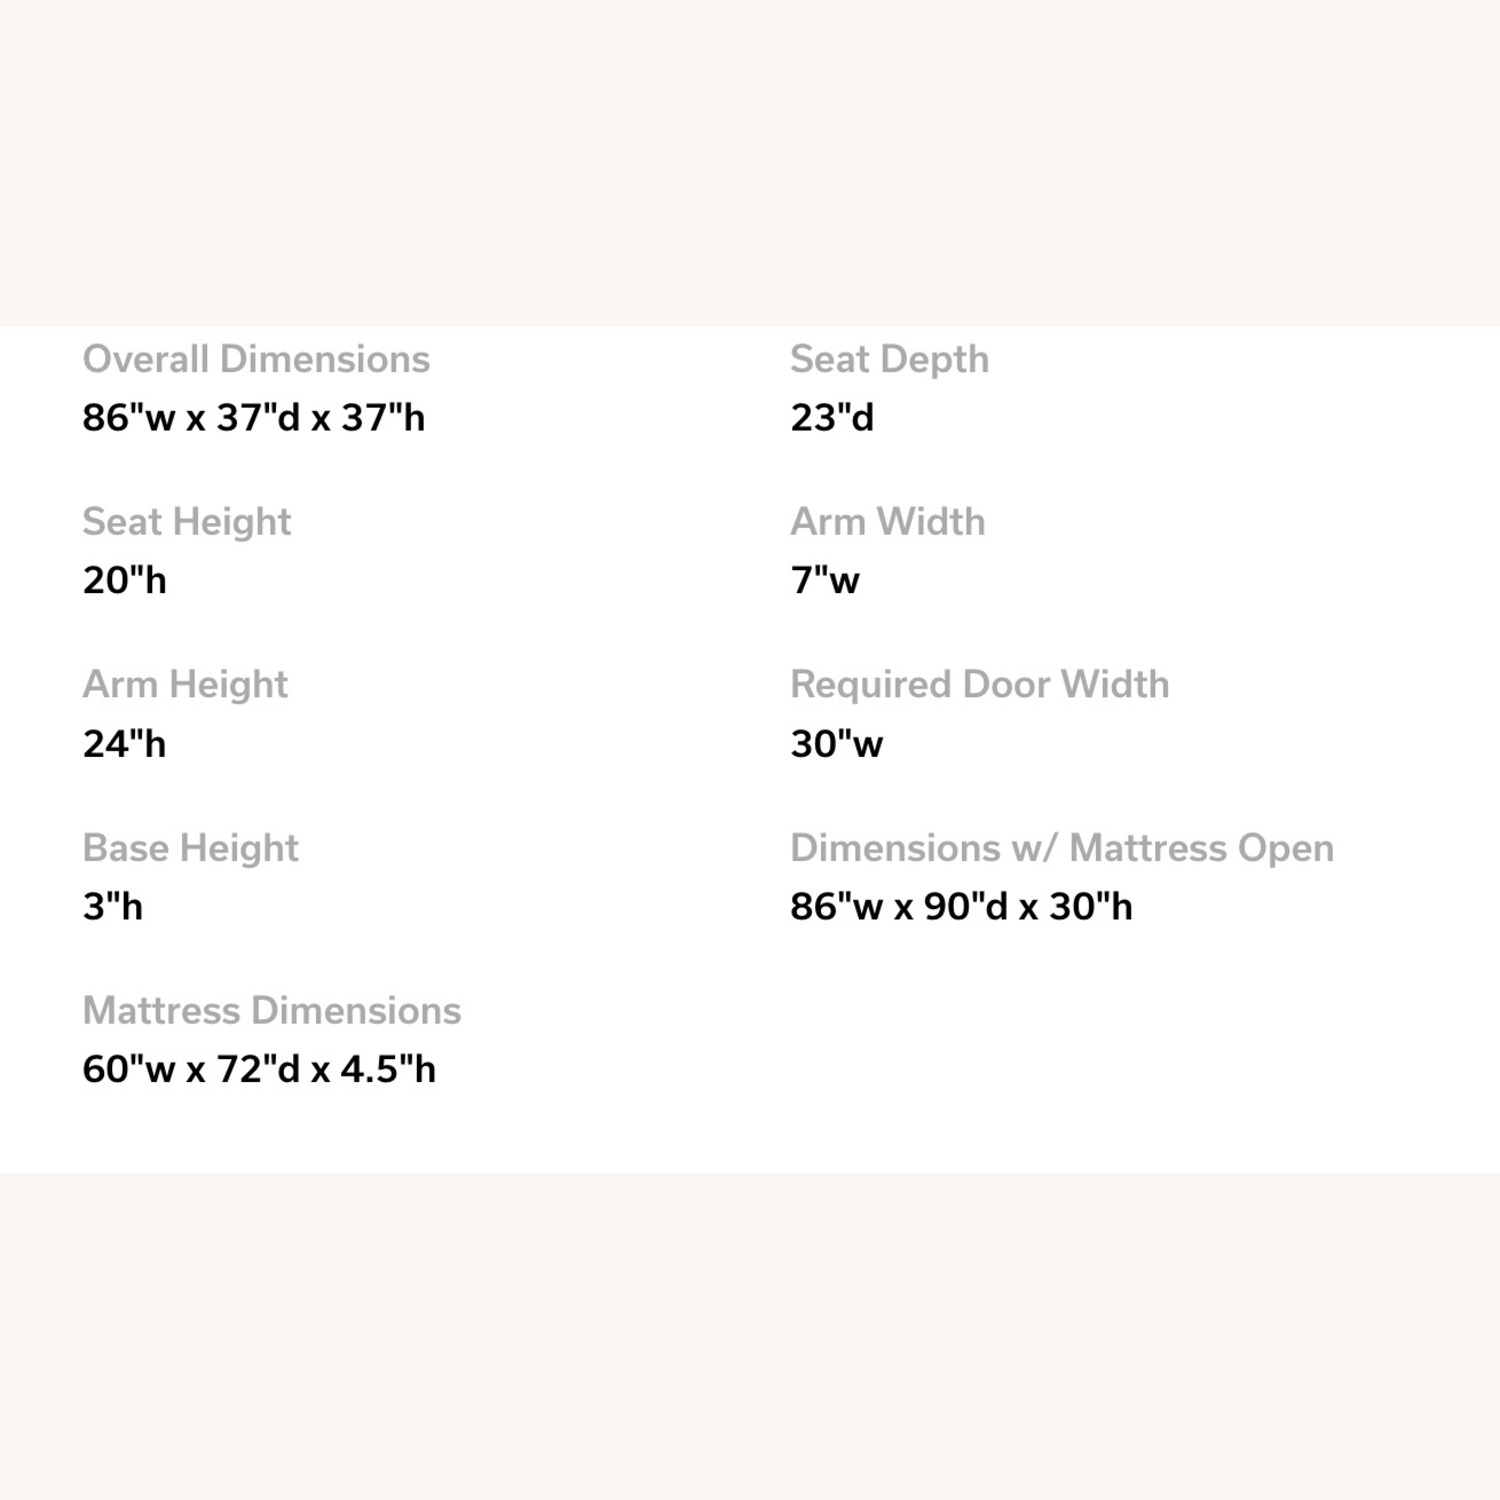
Task: Click the Seat Depth label
Action: point(890,360)
